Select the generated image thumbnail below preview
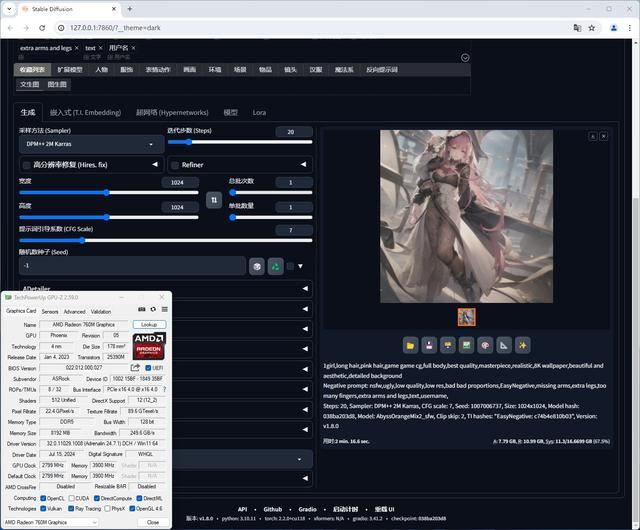The height and width of the screenshot is (530, 640). 466,317
